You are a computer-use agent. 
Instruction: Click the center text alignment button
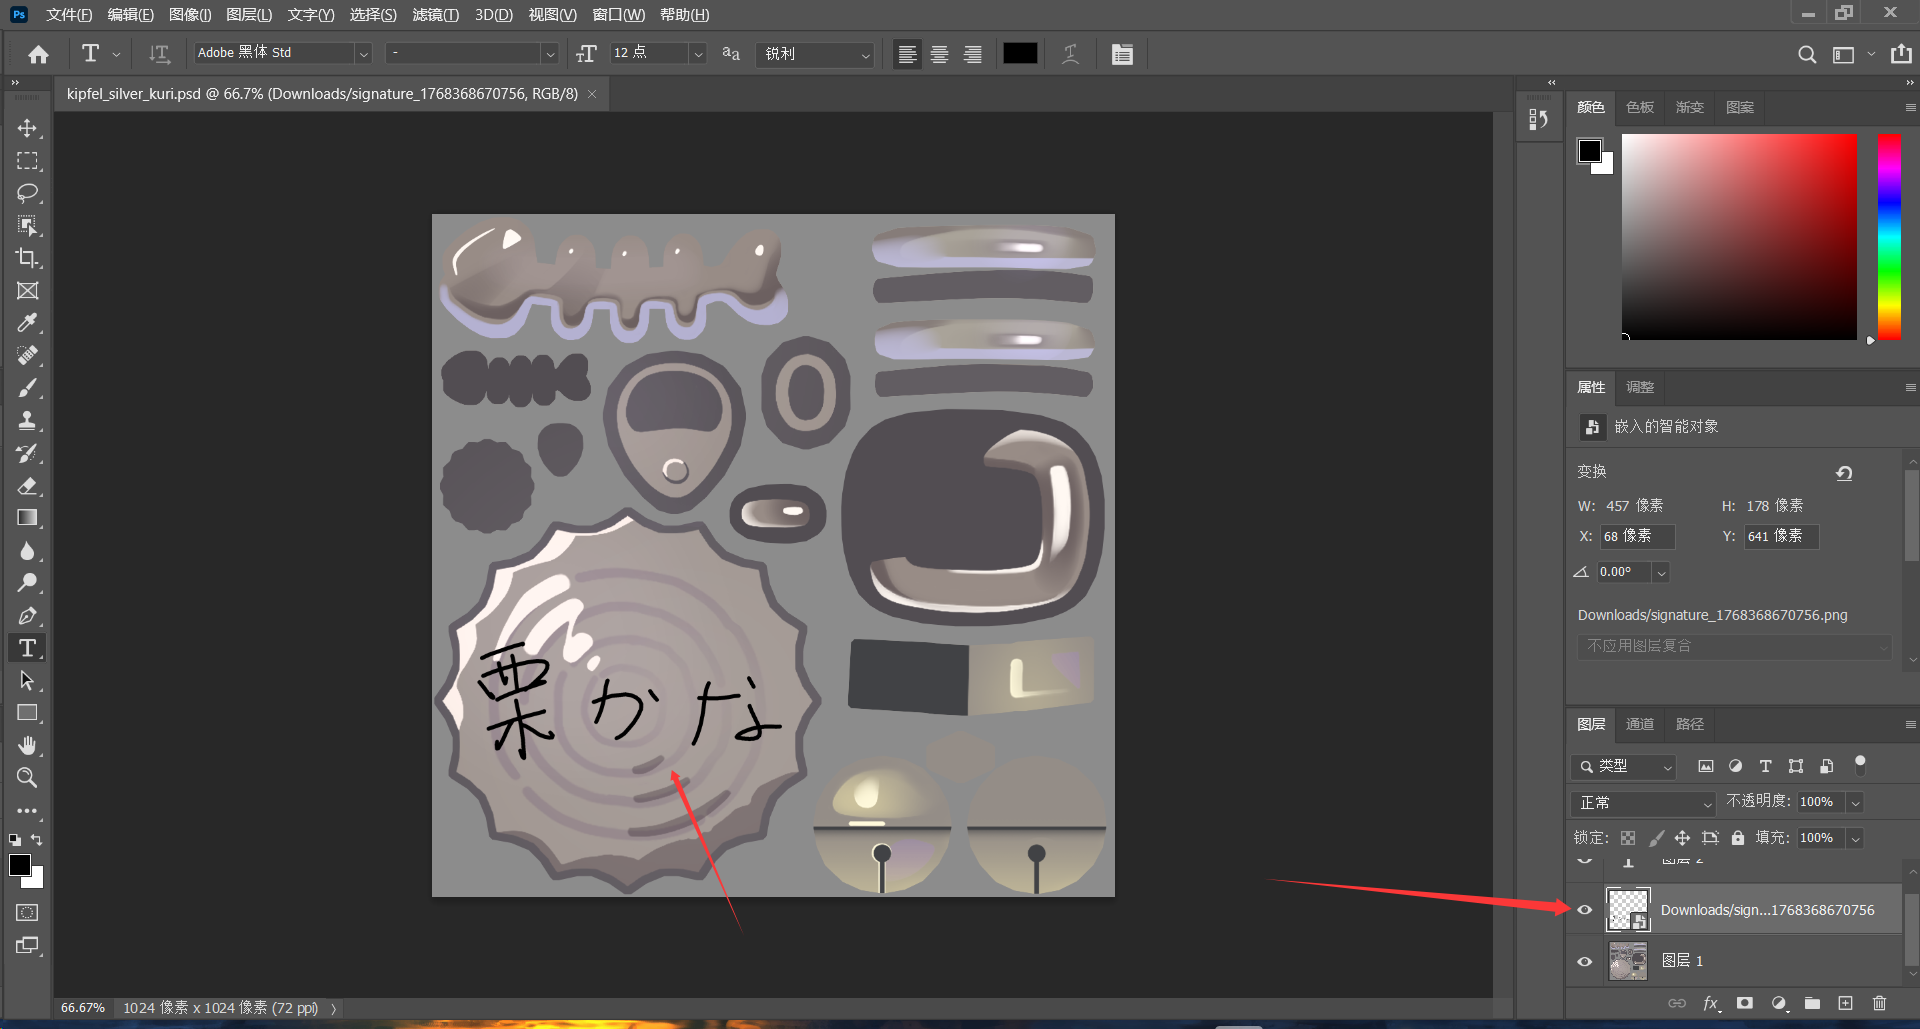[939, 54]
